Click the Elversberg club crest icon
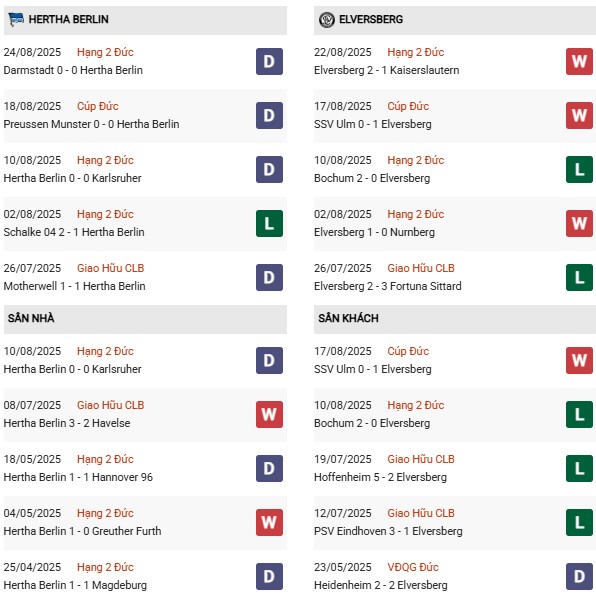This screenshot has height=602, width=596. click(x=327, y=20)
